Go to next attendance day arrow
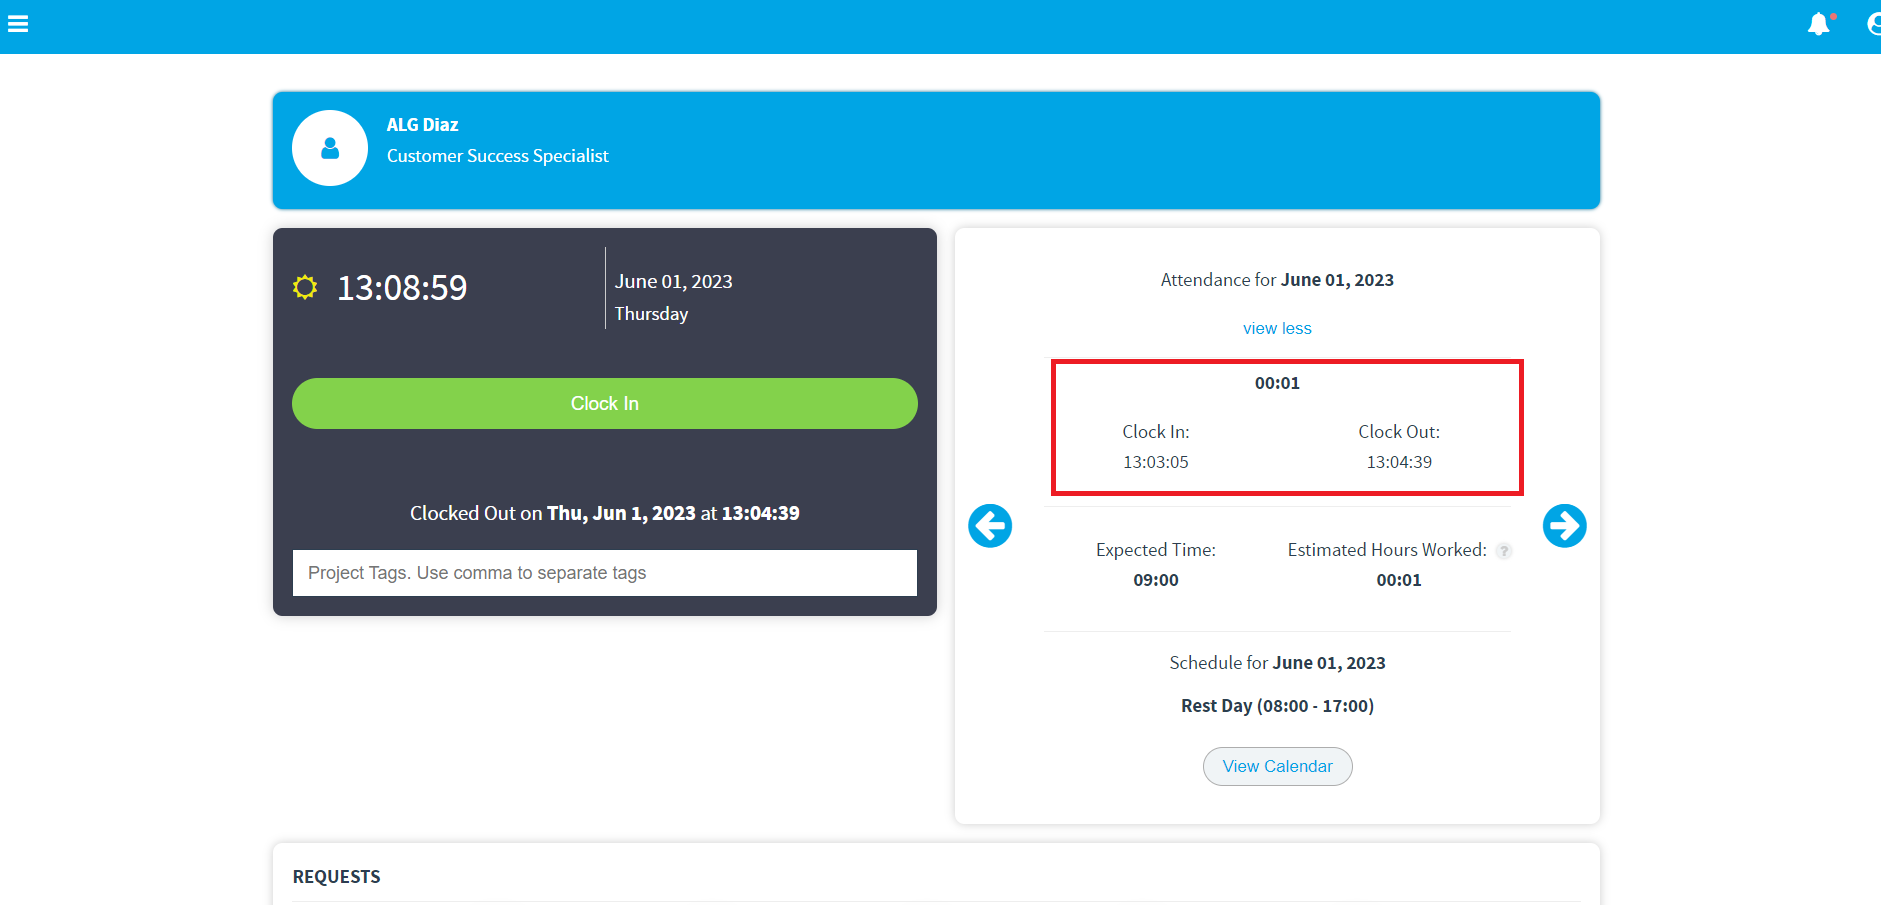This screenshot has height=905, width=1881. coord(1564,526)
